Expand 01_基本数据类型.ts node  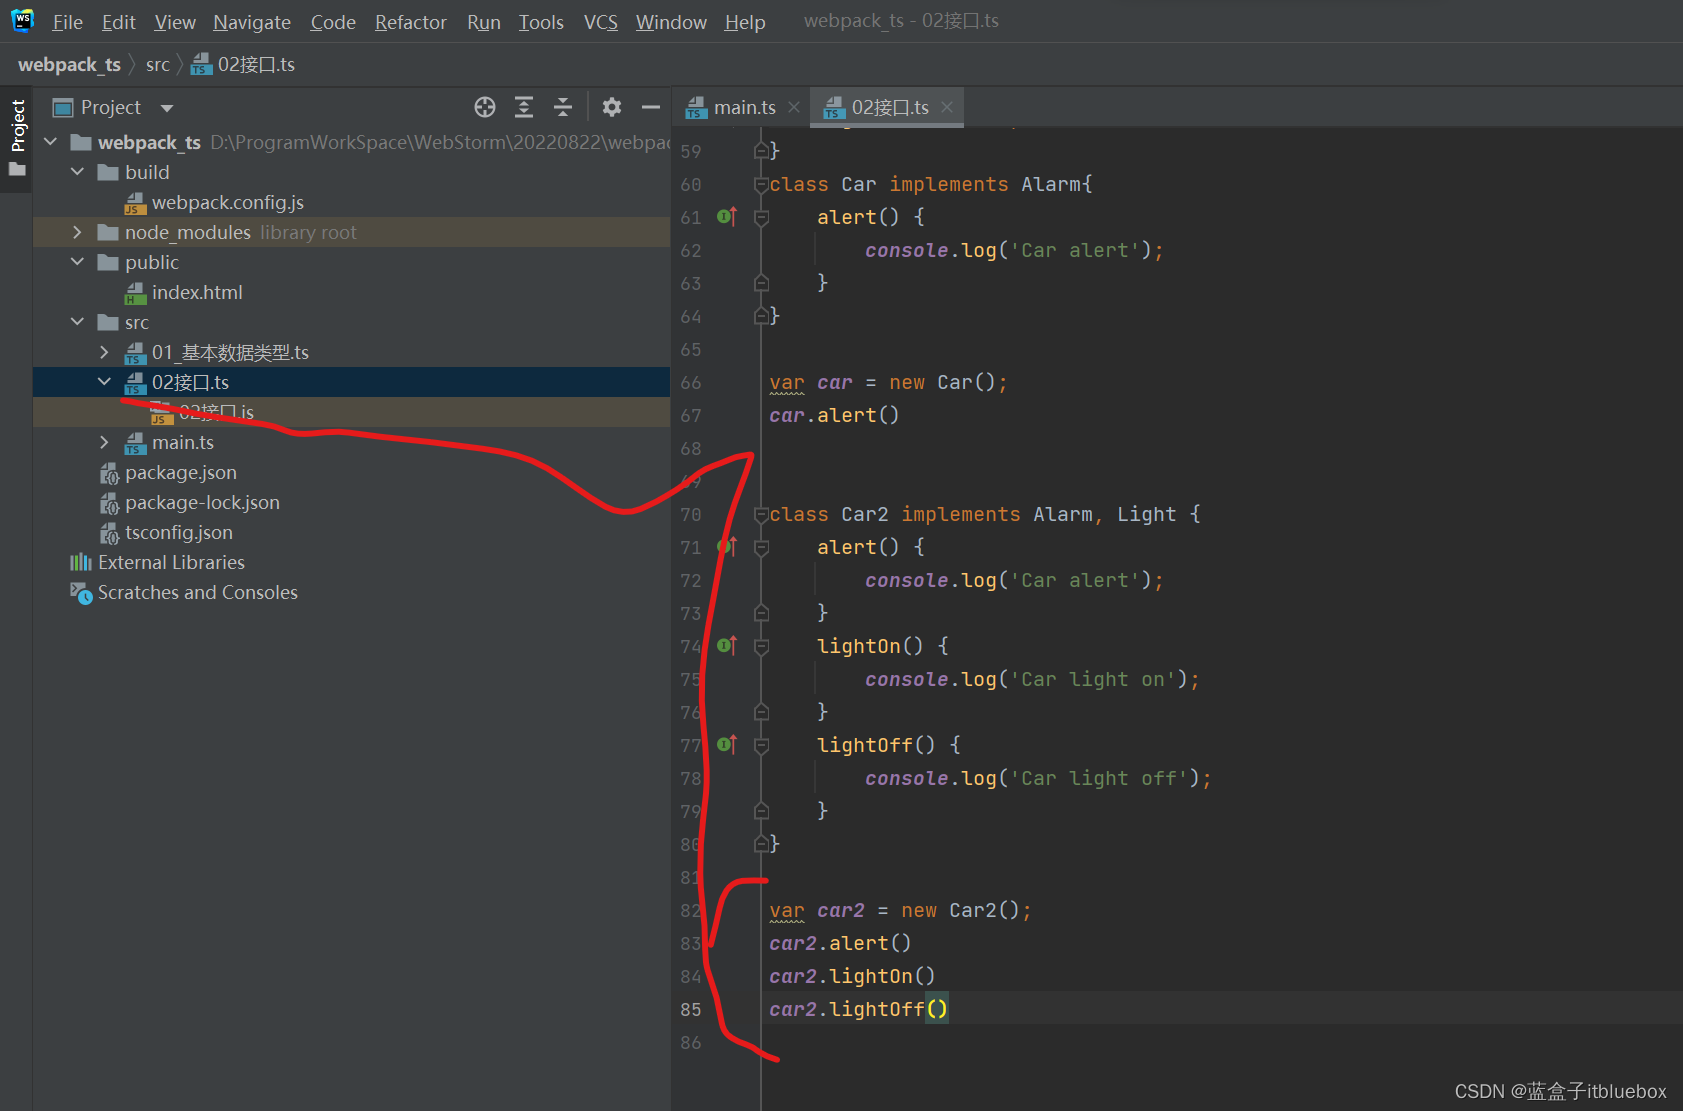click(105, 352)
